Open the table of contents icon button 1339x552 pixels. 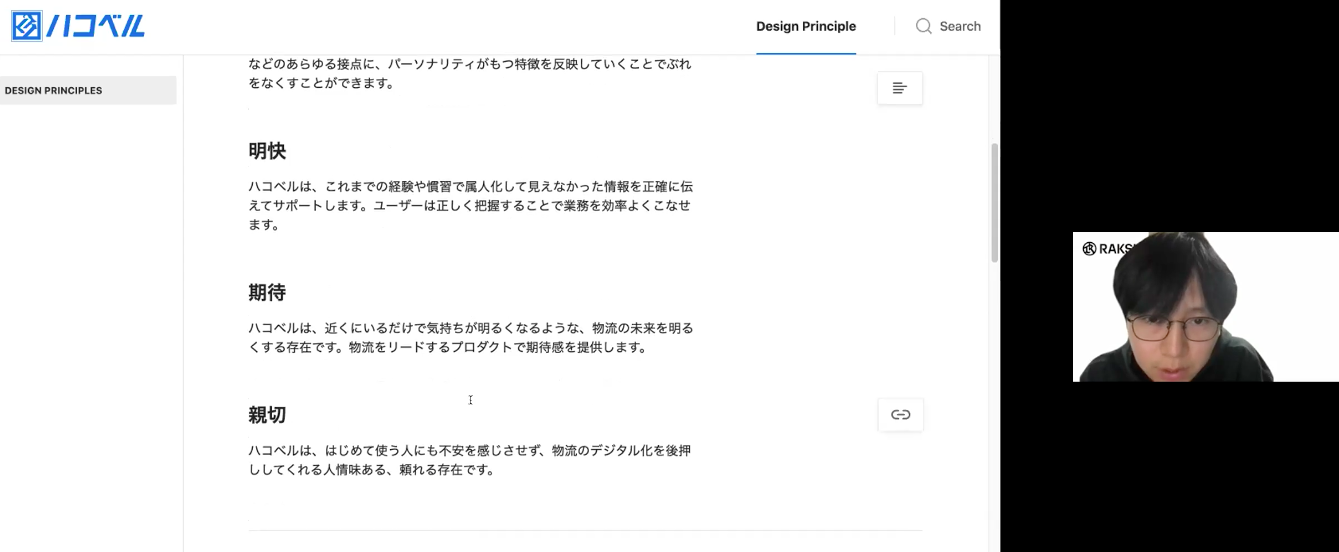pyautogui.click(x=900, y=88)
